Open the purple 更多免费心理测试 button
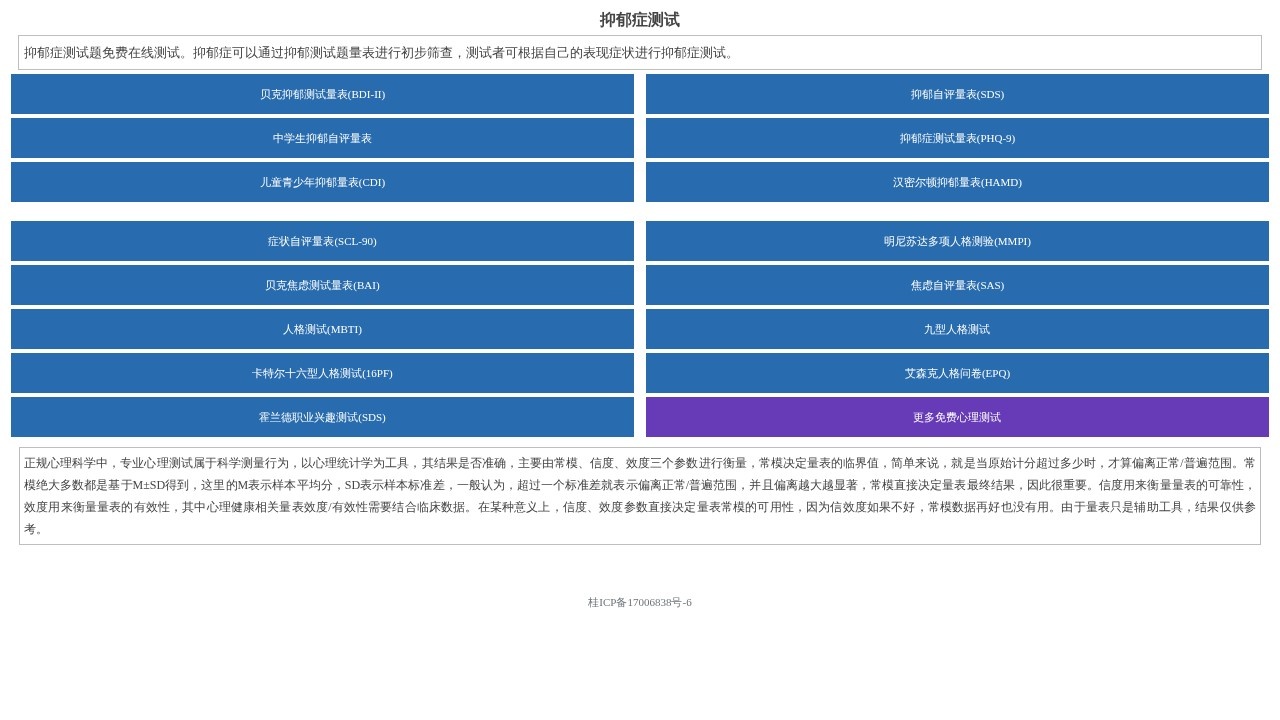The image size is (1280, 720). tap(956, 417)
